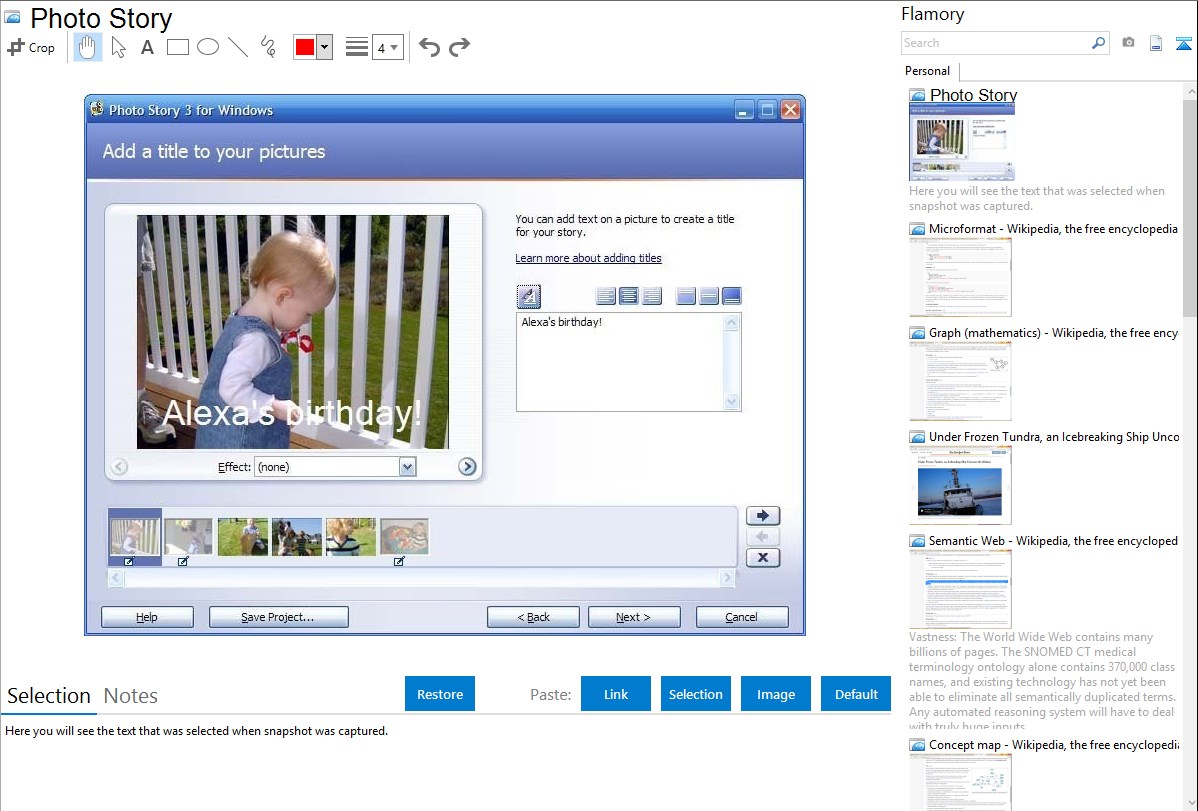Pick the ellipse shape tool

point(208,47)
